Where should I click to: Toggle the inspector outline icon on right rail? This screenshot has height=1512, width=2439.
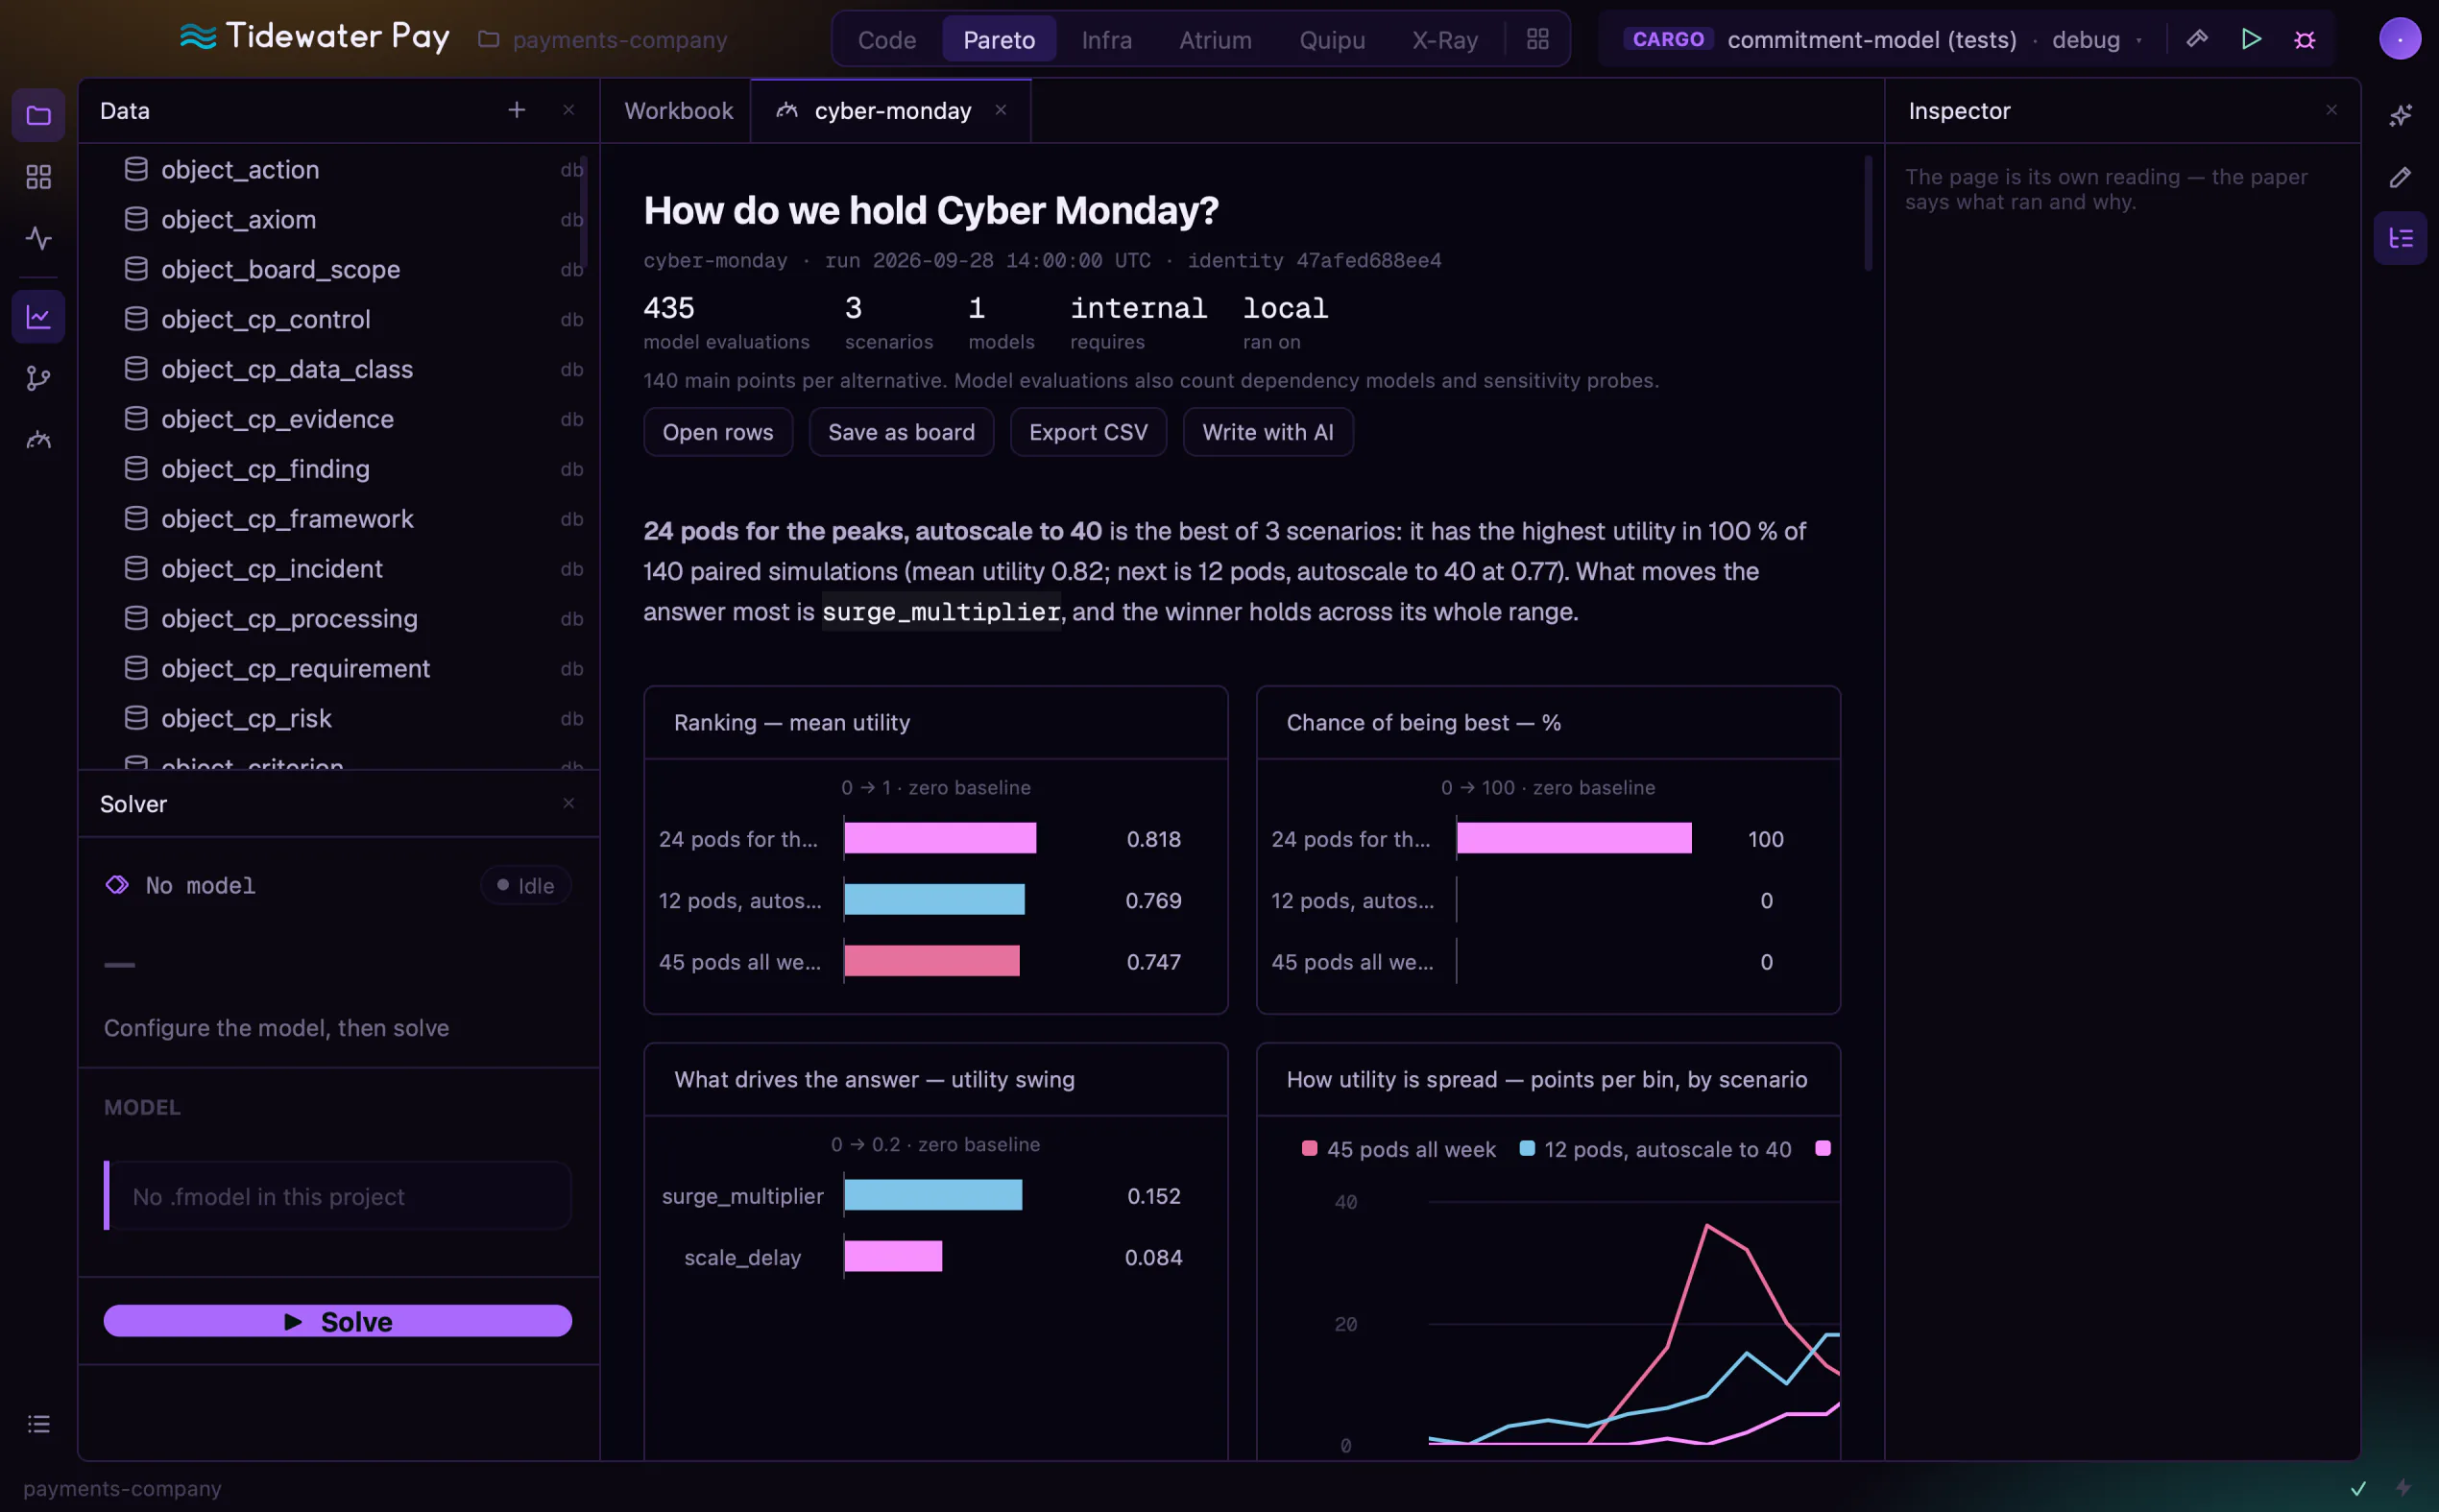click(2399, 238)
